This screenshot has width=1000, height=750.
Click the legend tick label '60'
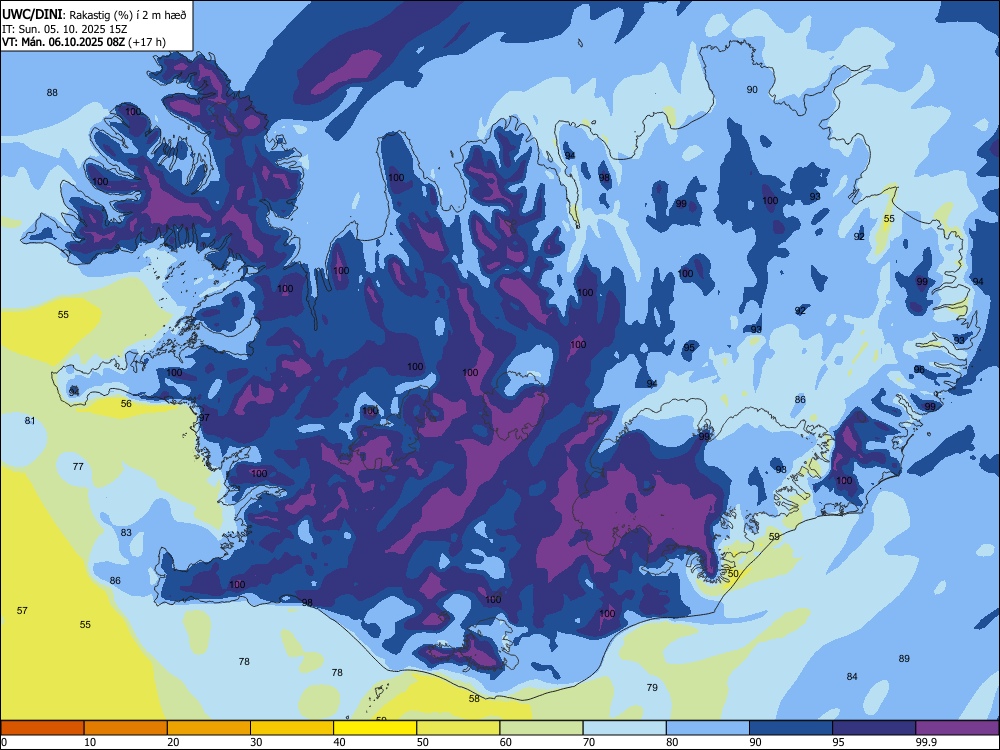click(506, 742)
